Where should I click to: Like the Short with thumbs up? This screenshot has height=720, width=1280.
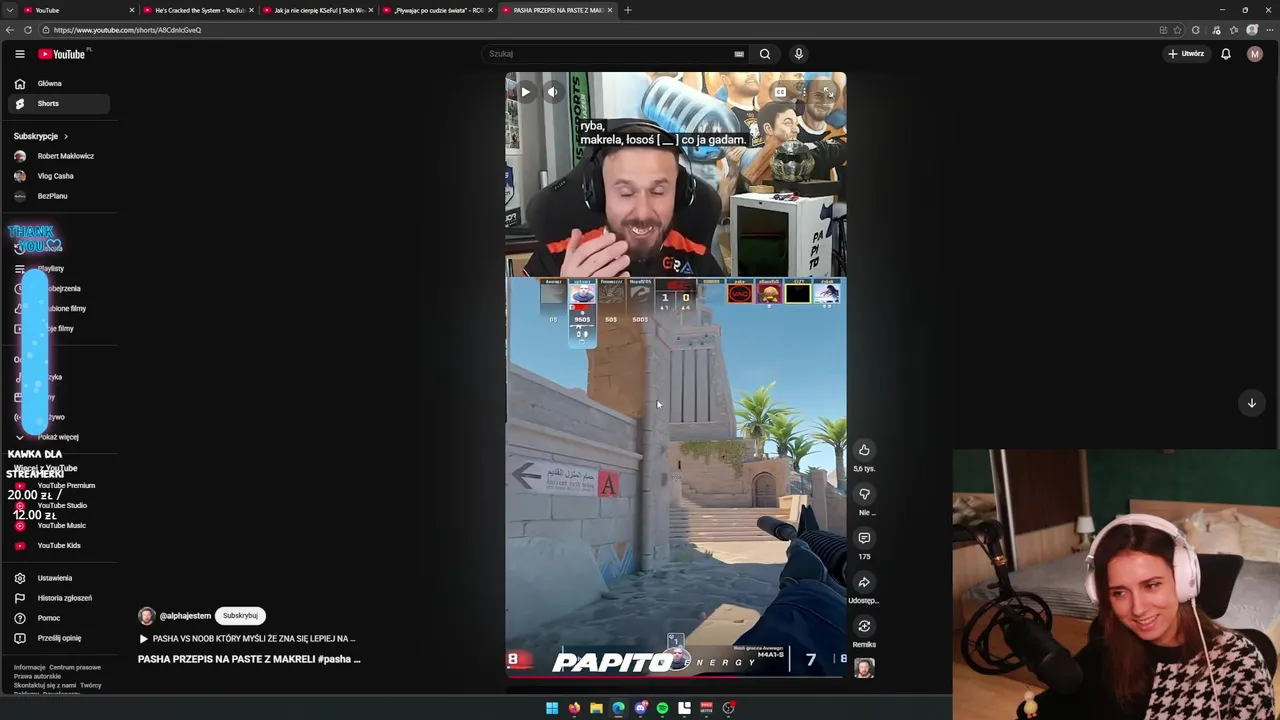click(864, 450)
